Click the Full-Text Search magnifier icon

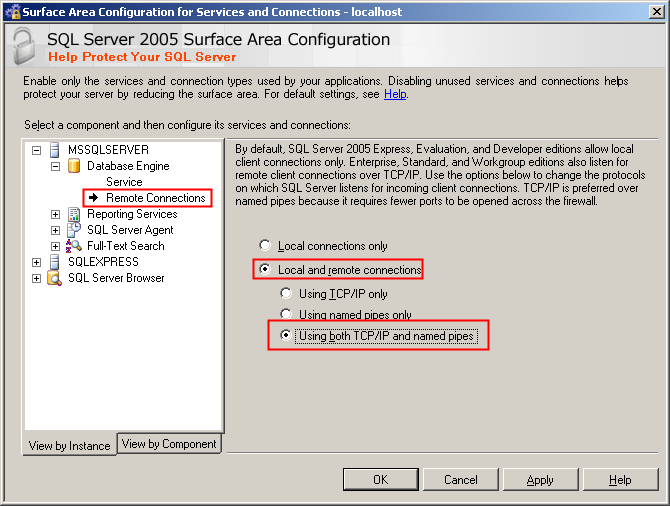click(73, 246)
